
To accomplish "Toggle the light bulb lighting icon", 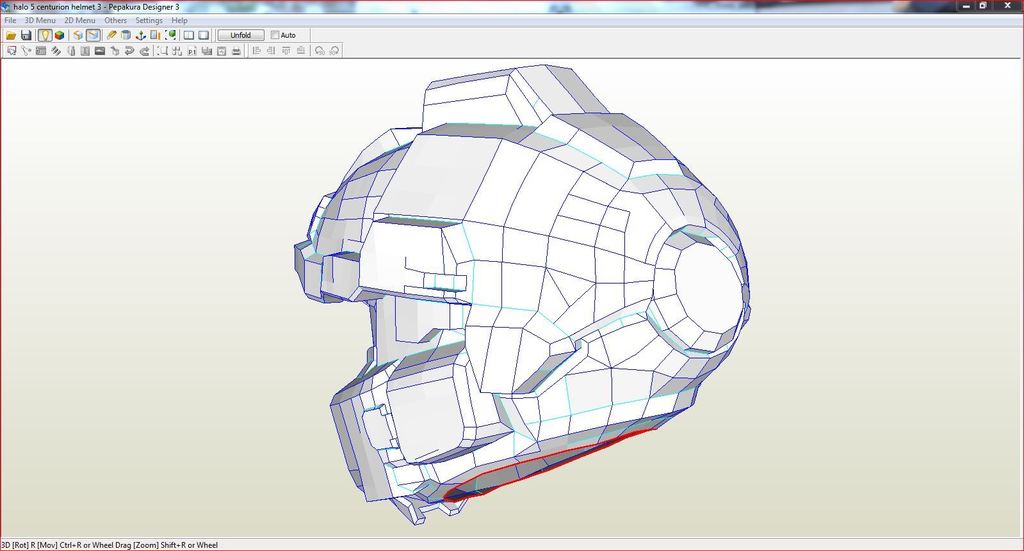I will coord(45,35).
